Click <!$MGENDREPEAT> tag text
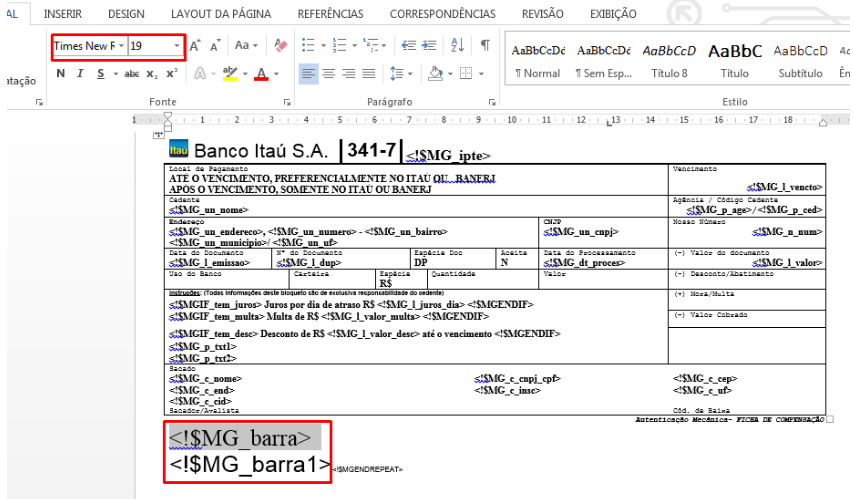Viewport: 853px width, 499px height. pos(368,469)
